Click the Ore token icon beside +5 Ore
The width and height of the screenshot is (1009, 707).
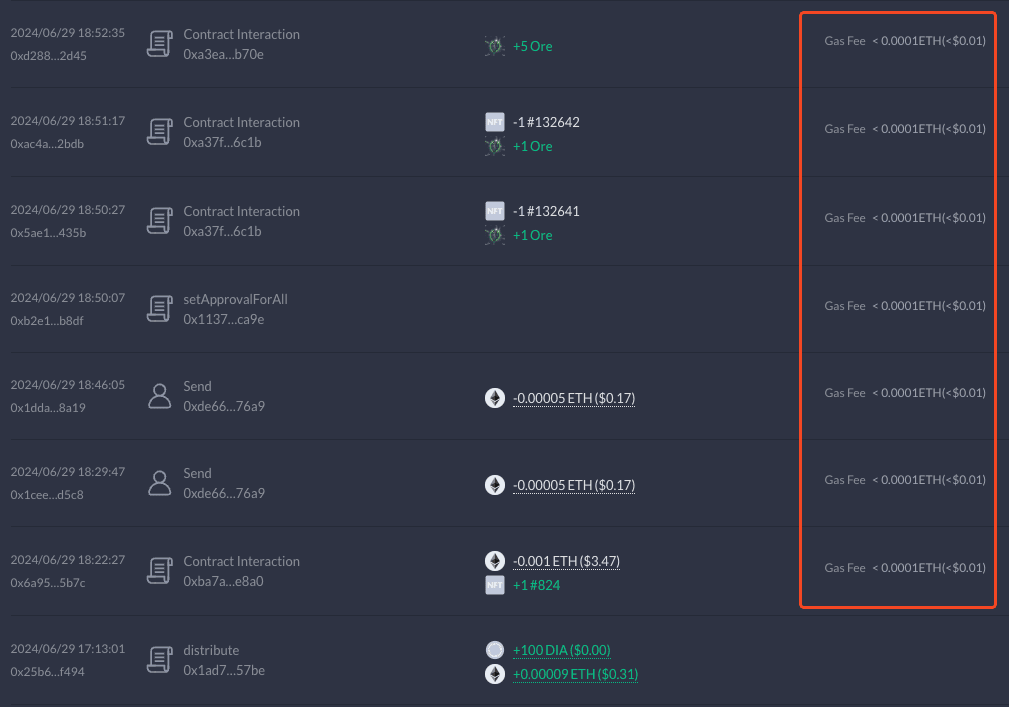tap(494, 46)
